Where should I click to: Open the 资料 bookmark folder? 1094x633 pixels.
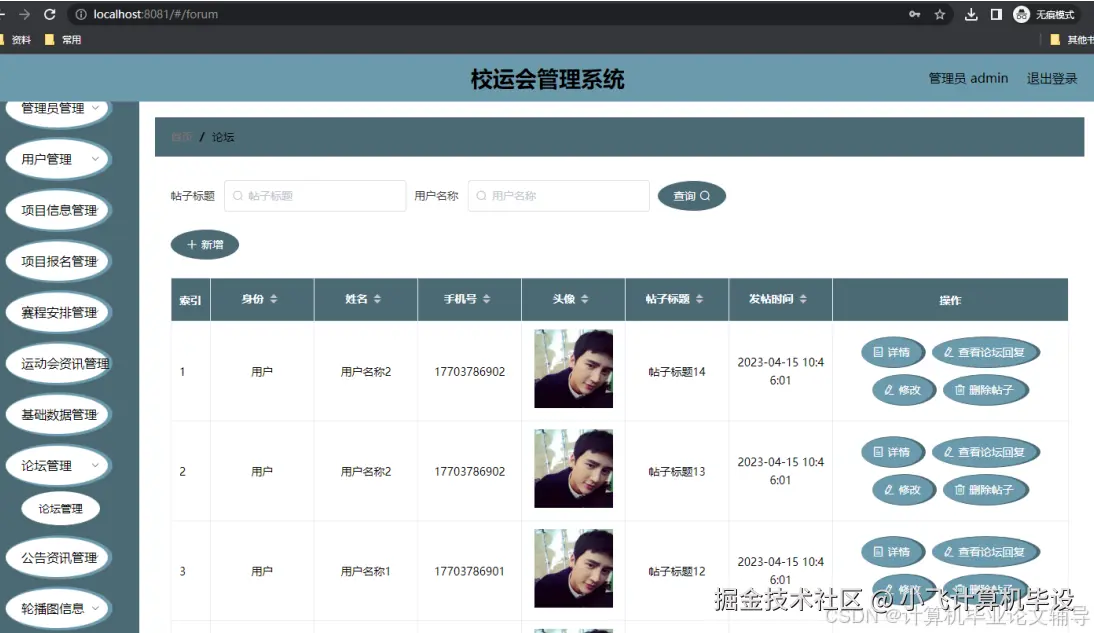(15, 40)
